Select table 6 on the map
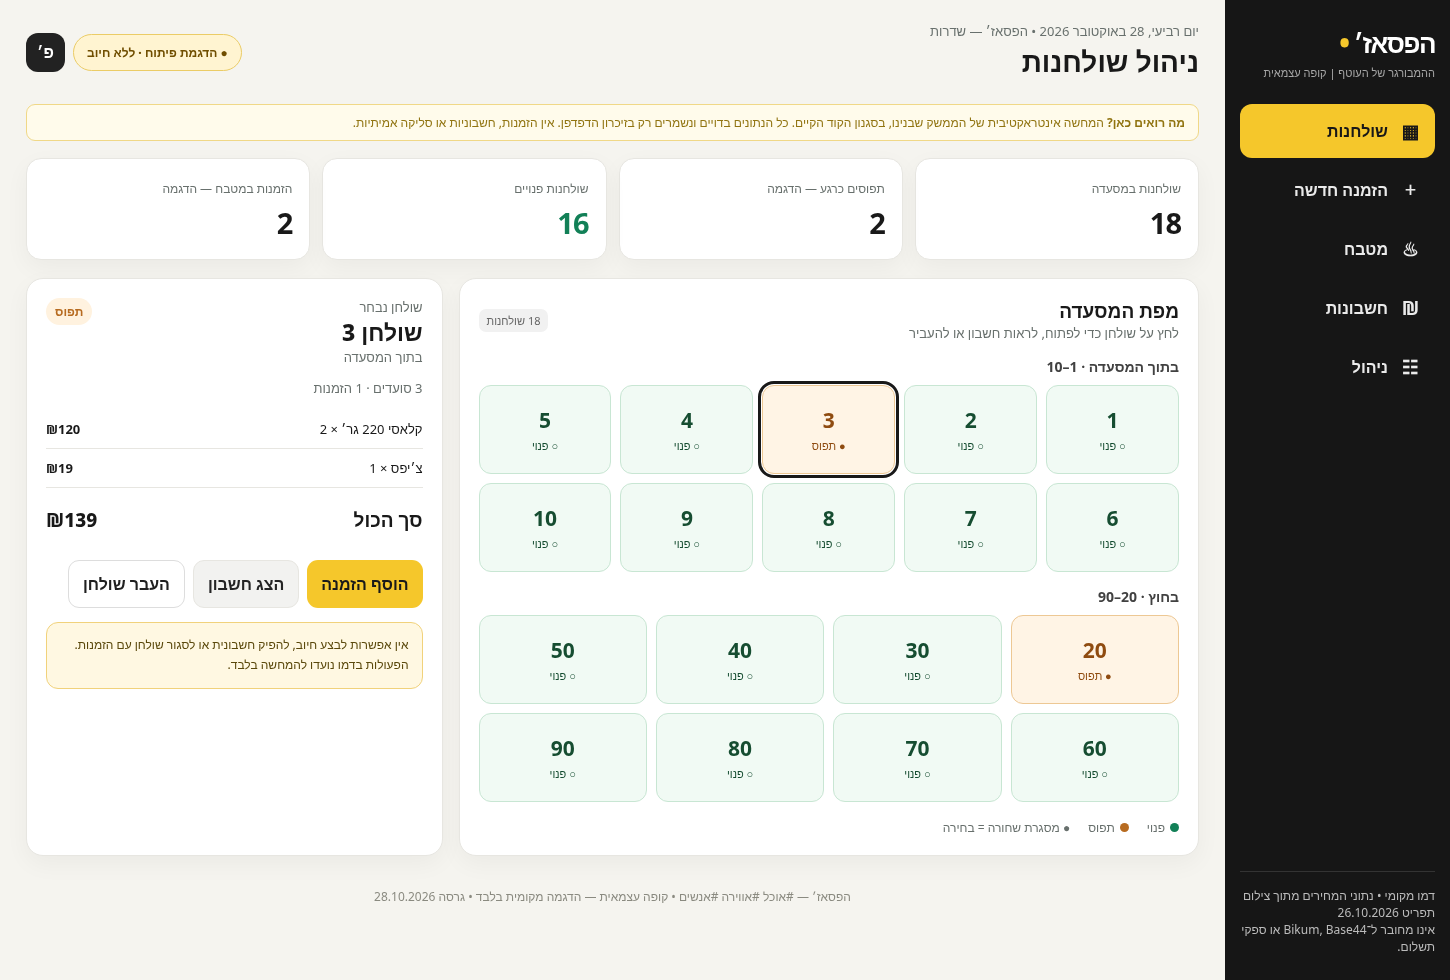 coord(1112,528)
